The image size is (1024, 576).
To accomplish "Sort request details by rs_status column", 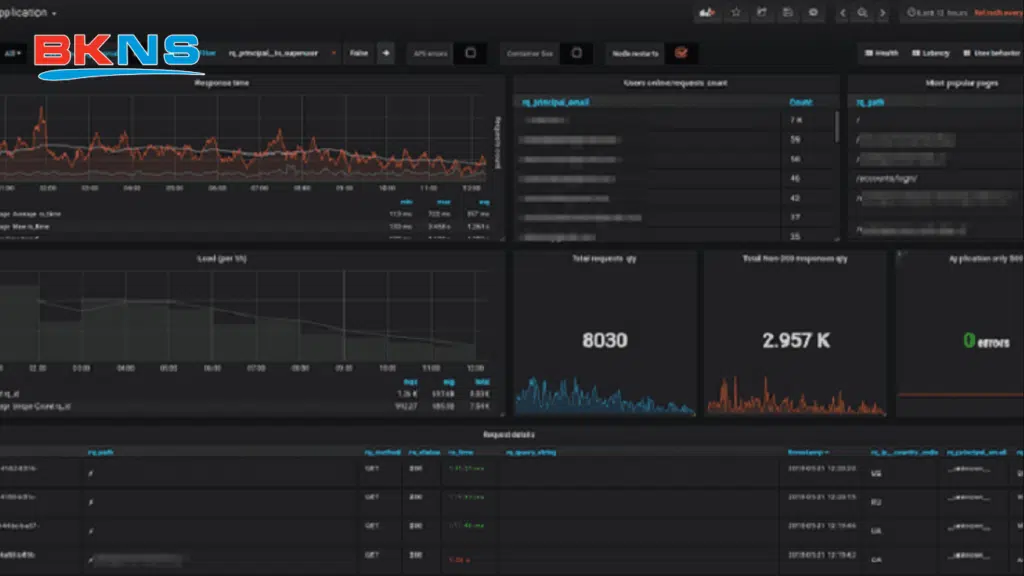I will pyautogui.click(x=424, y=452).
